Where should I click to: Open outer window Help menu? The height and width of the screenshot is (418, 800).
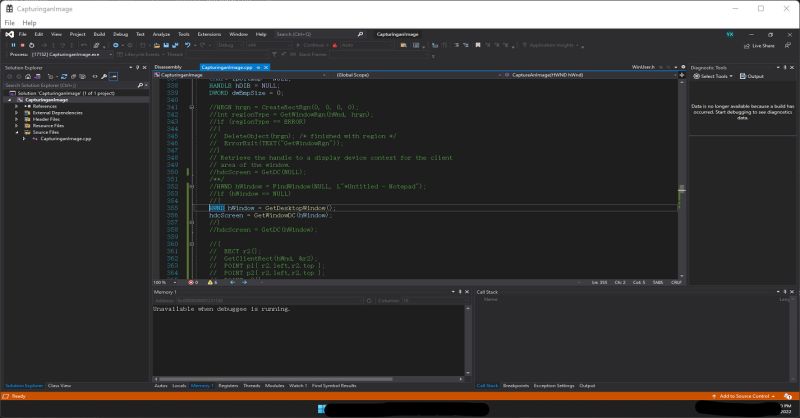(29, 23)
